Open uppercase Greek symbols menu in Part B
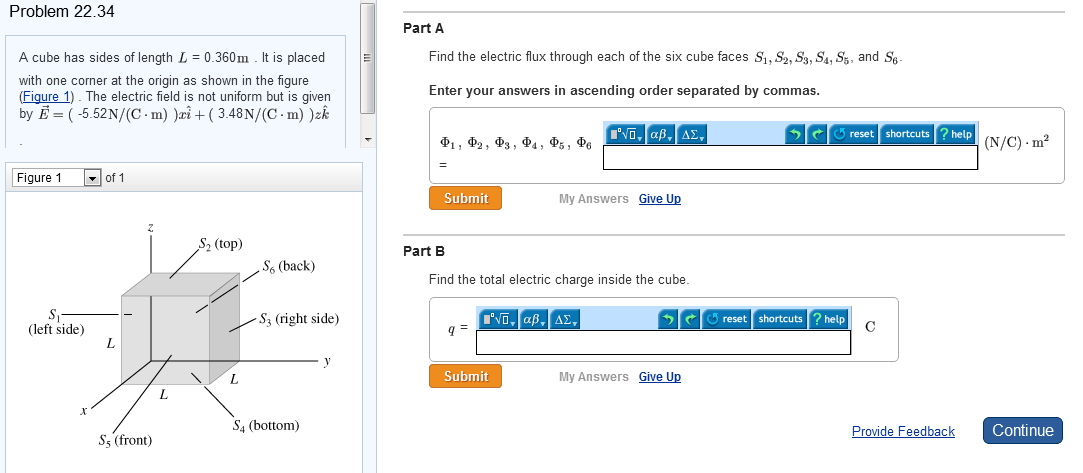The image size is (1083, 473). pos(566,319)
